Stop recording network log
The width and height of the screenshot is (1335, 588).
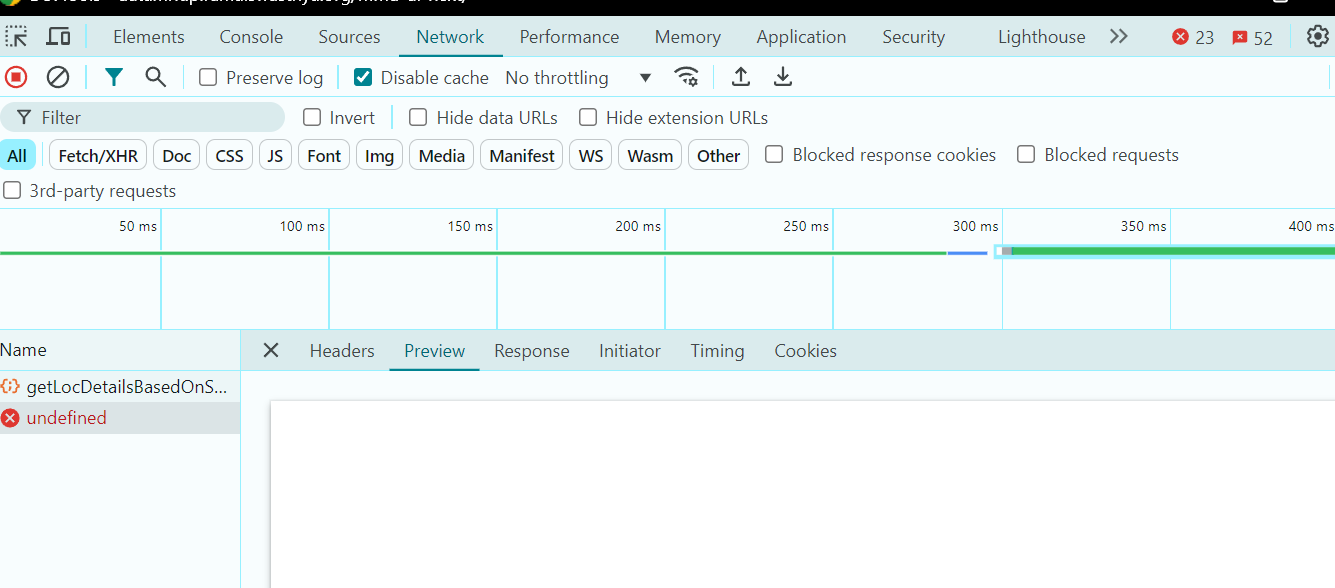coord(16,77)
